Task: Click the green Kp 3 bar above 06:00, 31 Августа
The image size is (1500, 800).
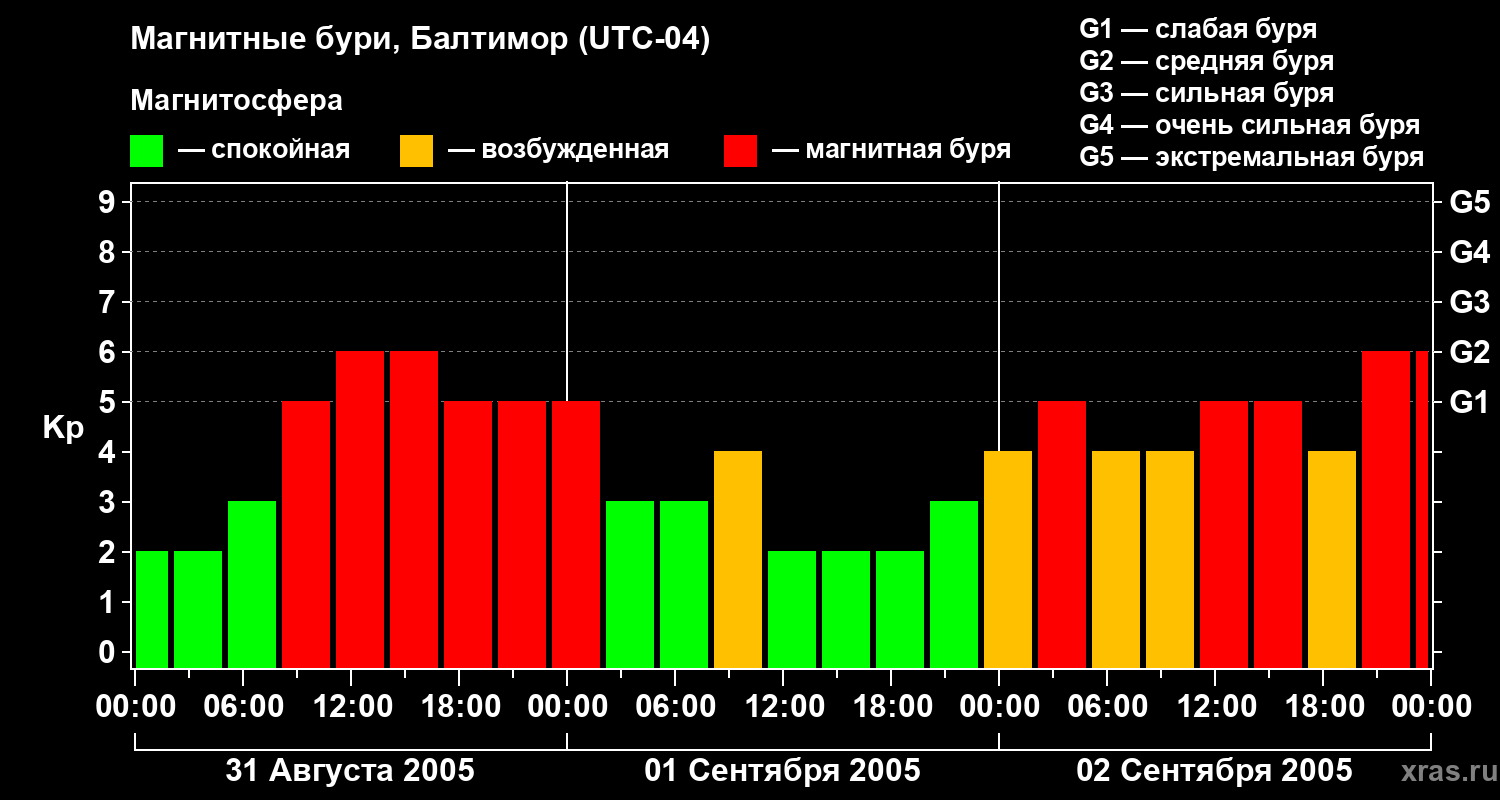Action: pyautogui.click(x=252, y=585)
